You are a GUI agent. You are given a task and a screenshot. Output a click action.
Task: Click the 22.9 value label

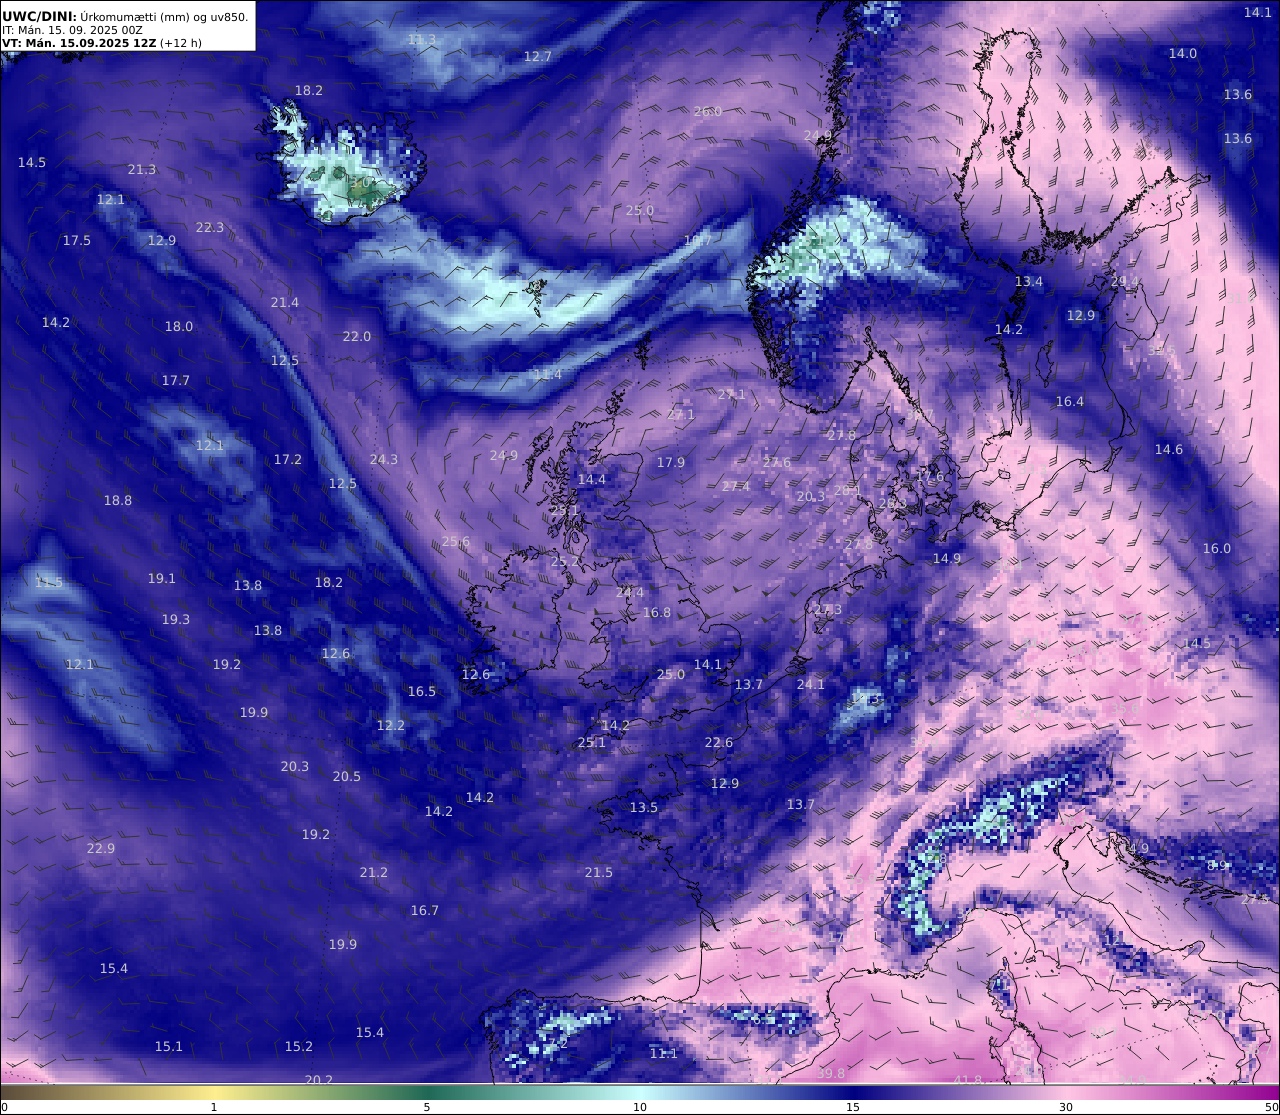[101, 849]
